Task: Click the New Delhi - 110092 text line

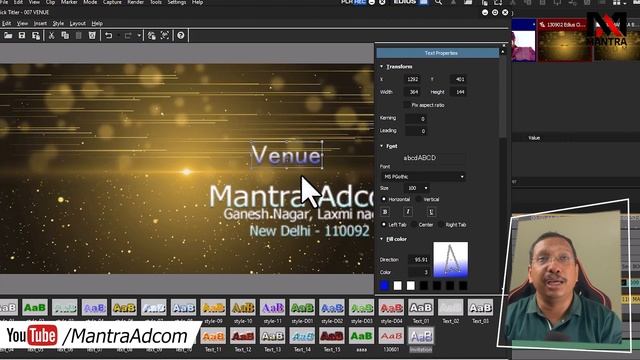Action: (x=309, y=231)
